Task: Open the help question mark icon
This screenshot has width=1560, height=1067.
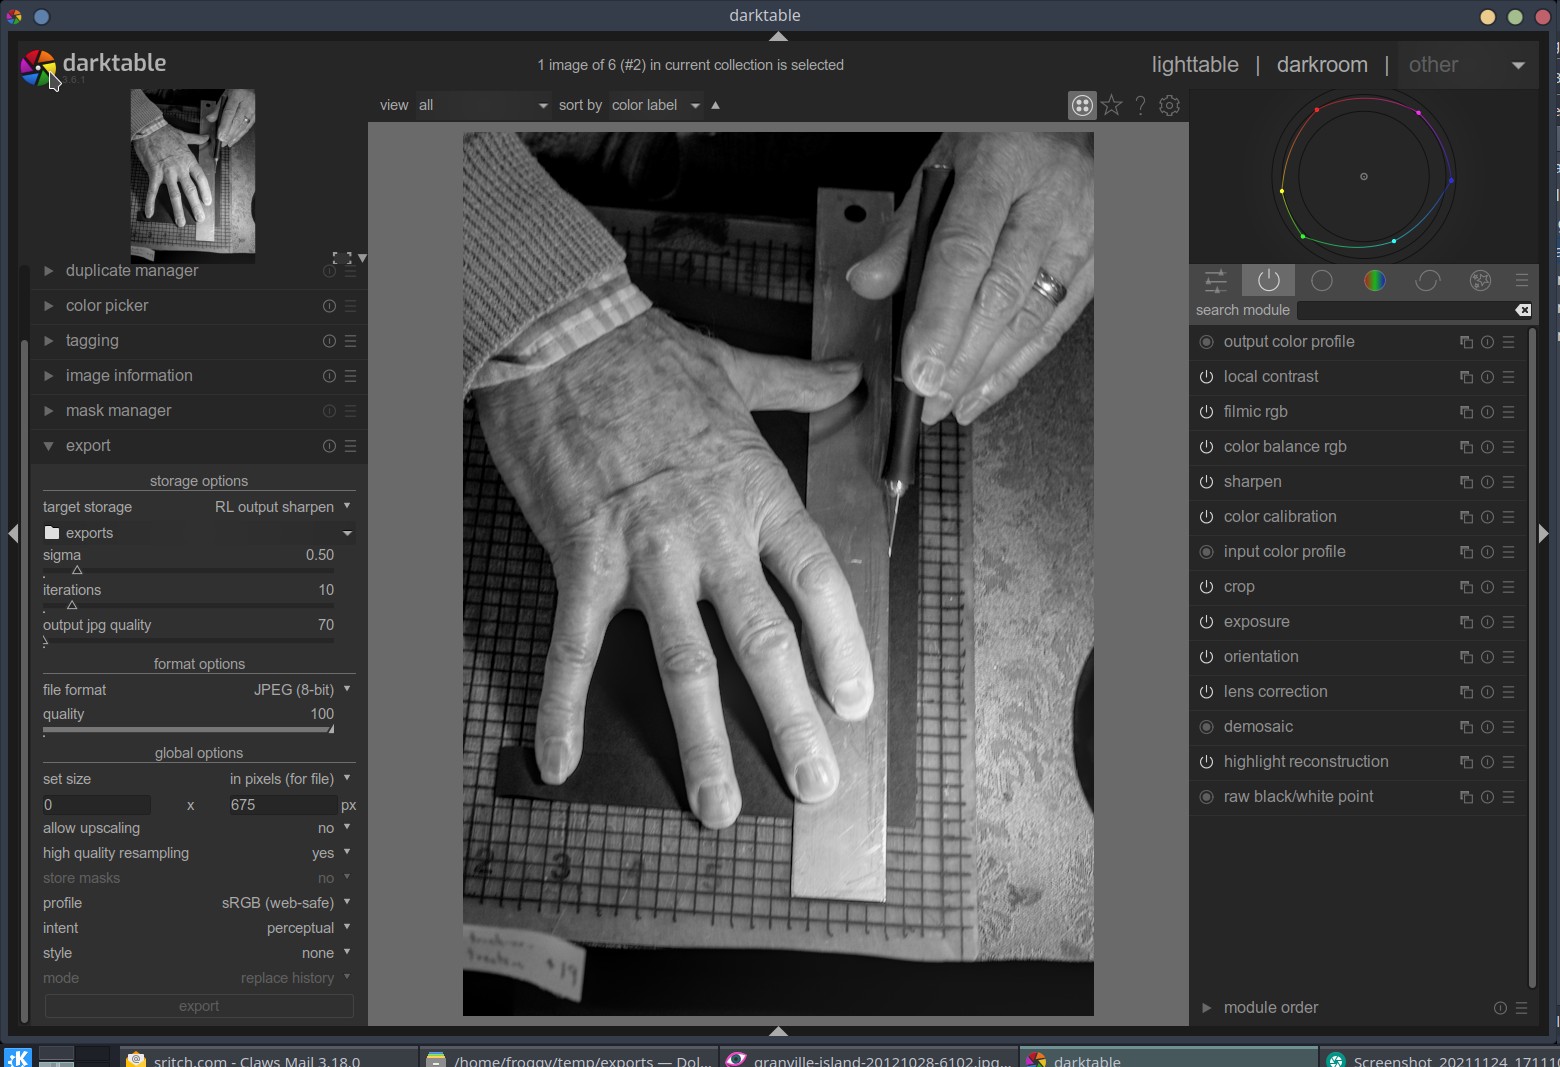Action: (1140, 105)
